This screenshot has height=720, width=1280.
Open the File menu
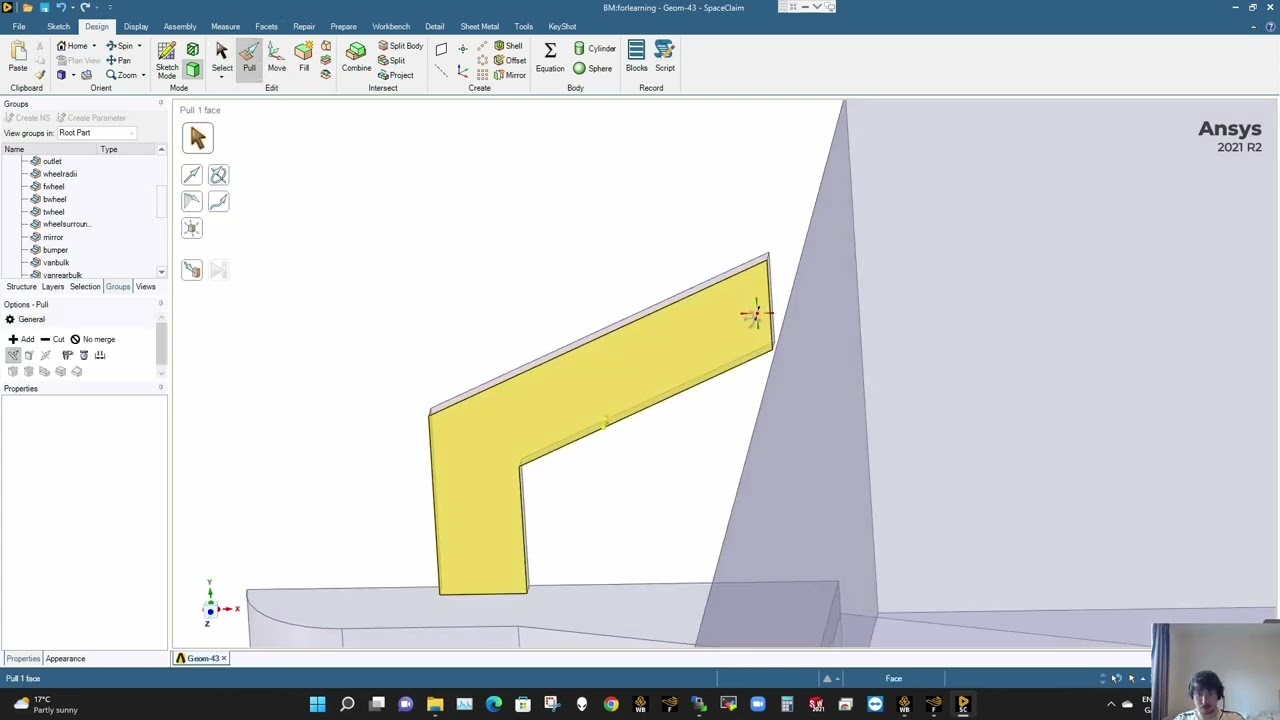[19, 26]
